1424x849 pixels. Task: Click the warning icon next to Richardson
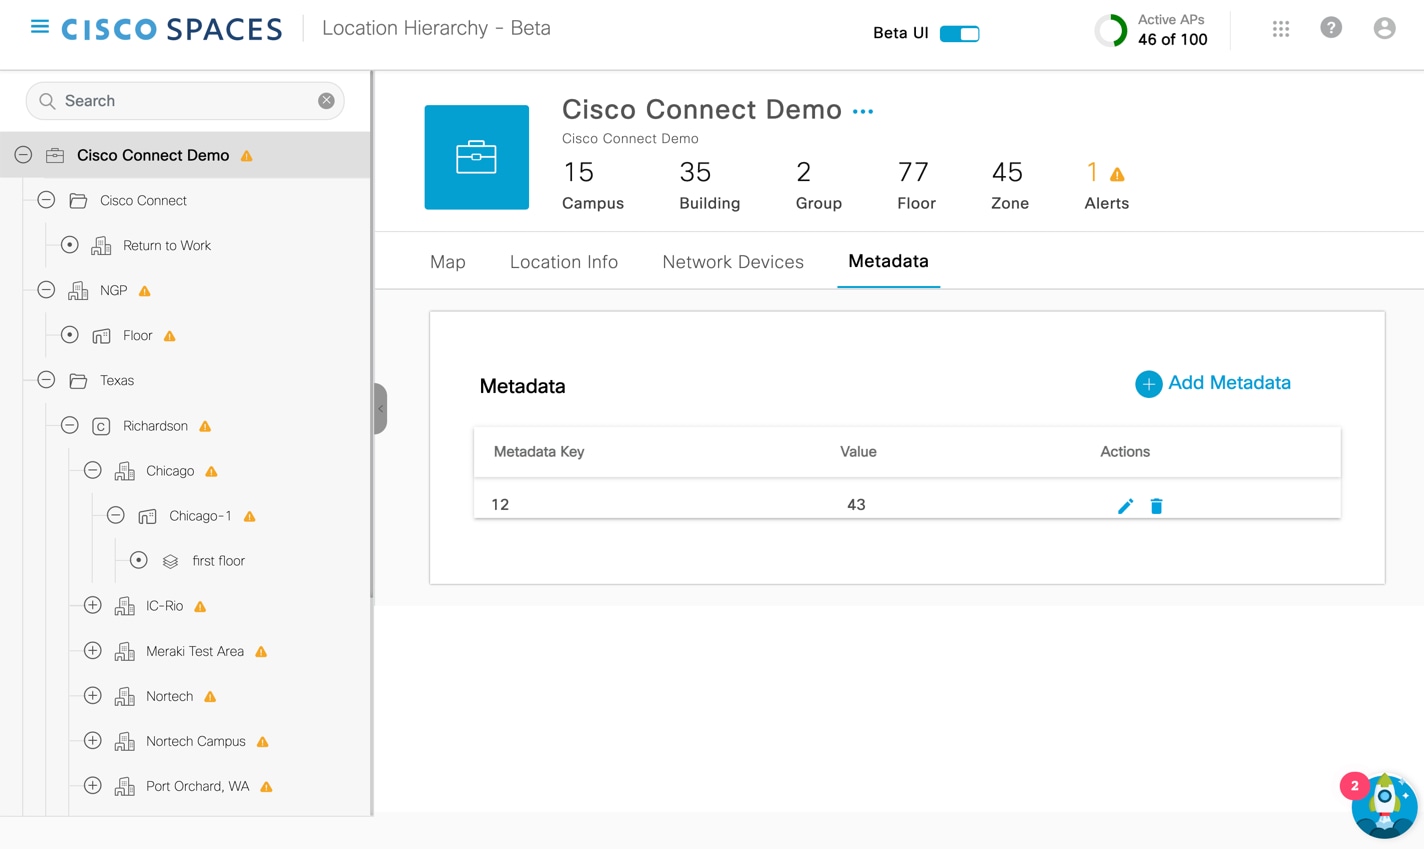click(205, 426)
